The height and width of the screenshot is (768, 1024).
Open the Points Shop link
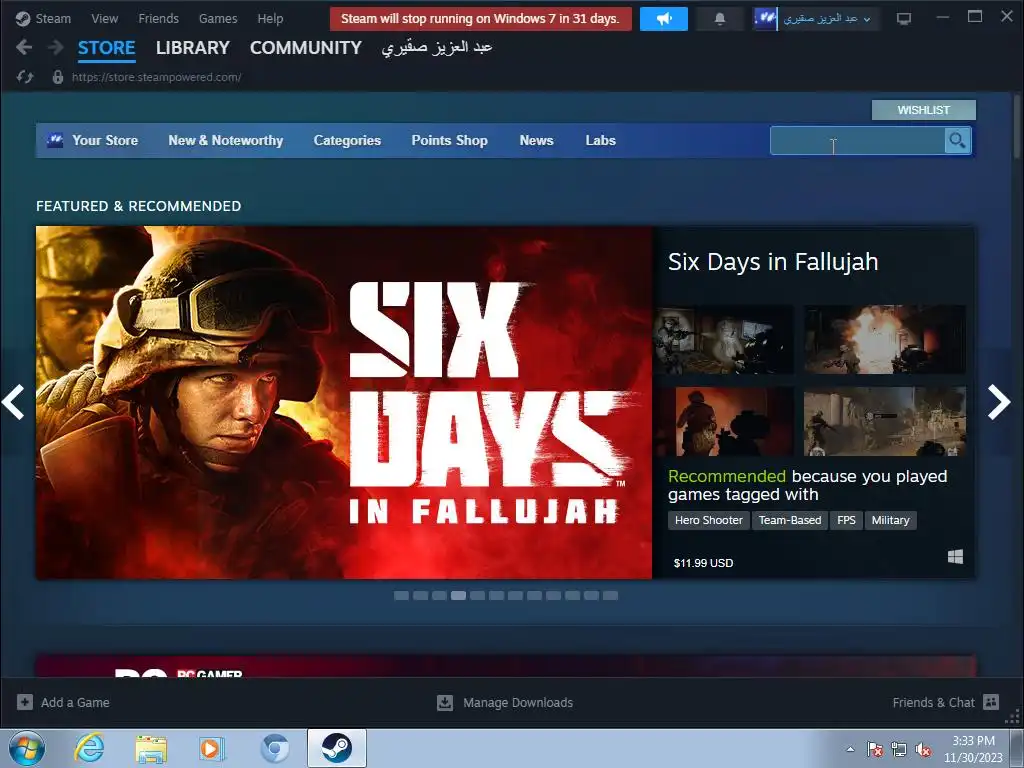pos(449,140)
